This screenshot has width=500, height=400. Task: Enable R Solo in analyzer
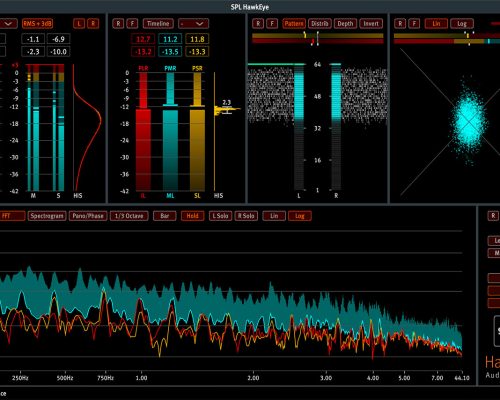(x=246, y=216)
